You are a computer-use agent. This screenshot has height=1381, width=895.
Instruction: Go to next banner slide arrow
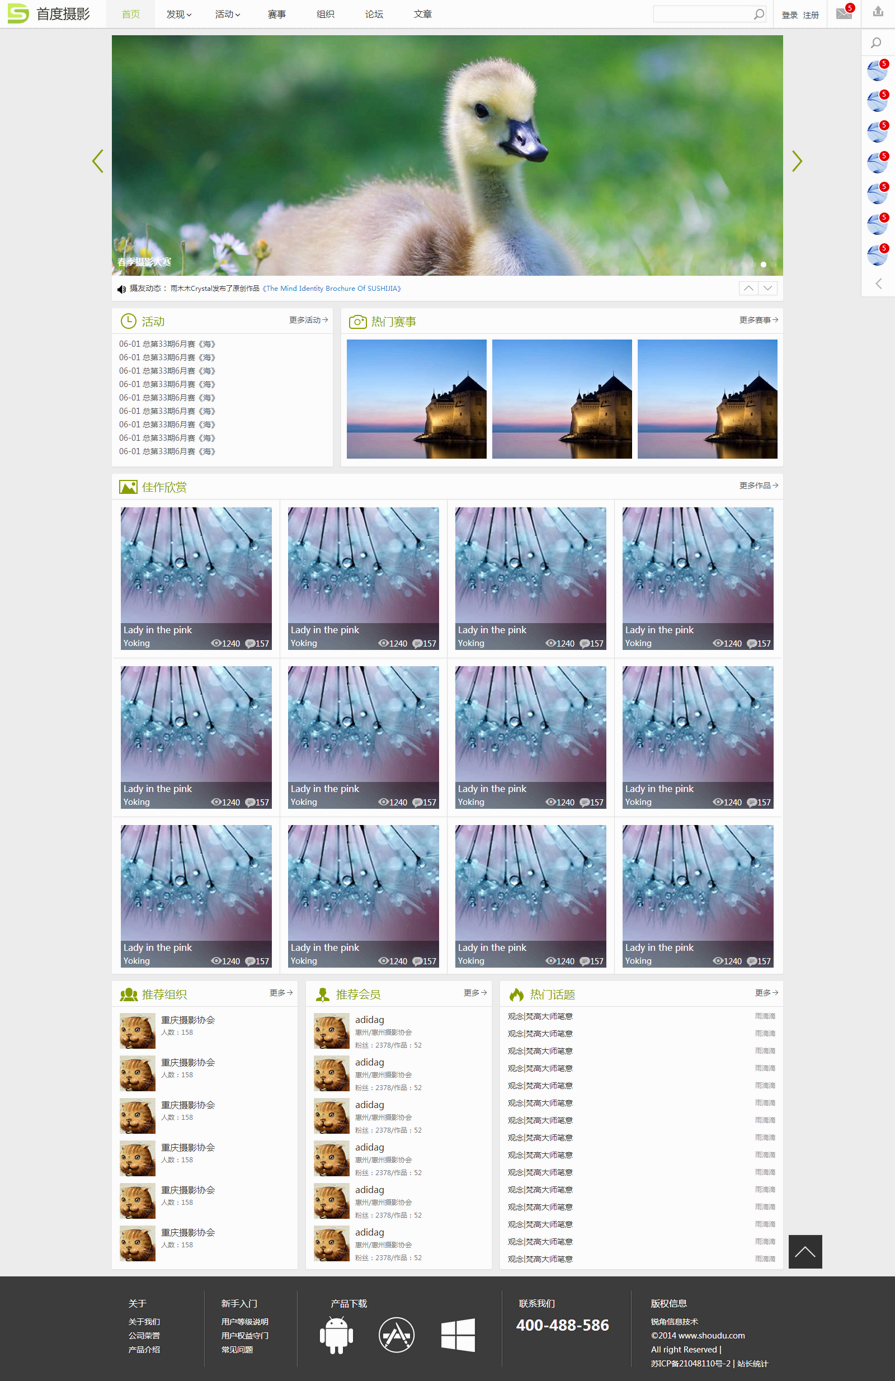click(x=797, y=161)
